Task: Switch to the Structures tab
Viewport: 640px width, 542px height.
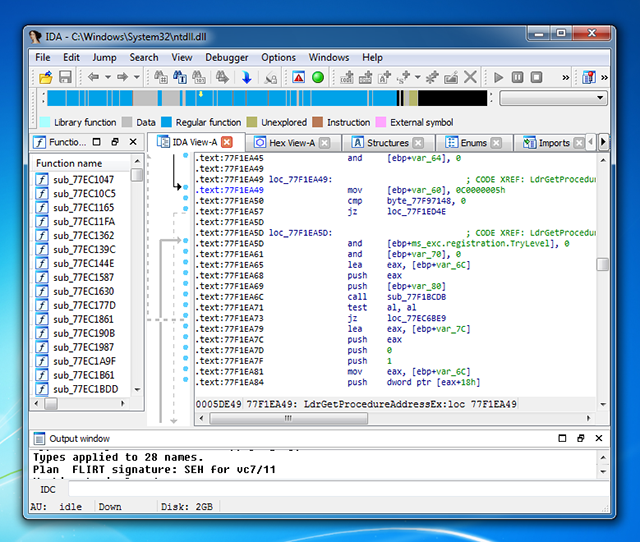Action: coord(387,143)
